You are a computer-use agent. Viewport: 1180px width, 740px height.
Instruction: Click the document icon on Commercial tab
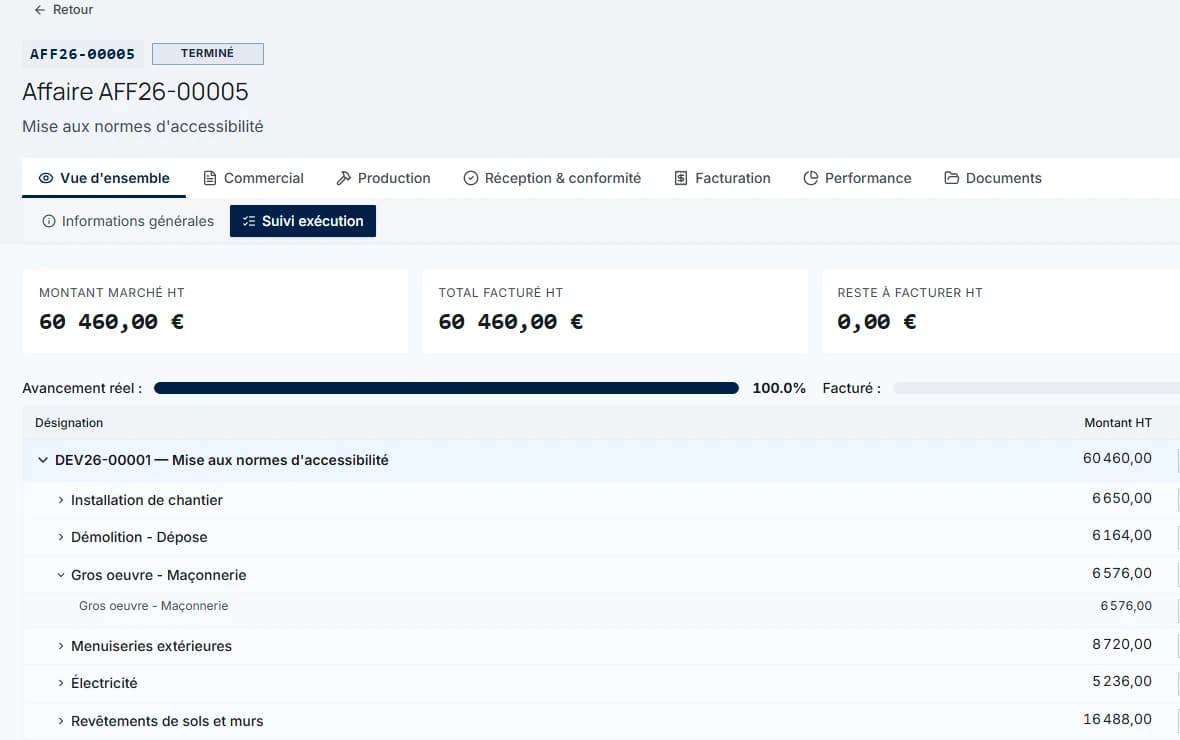(210, 178)
